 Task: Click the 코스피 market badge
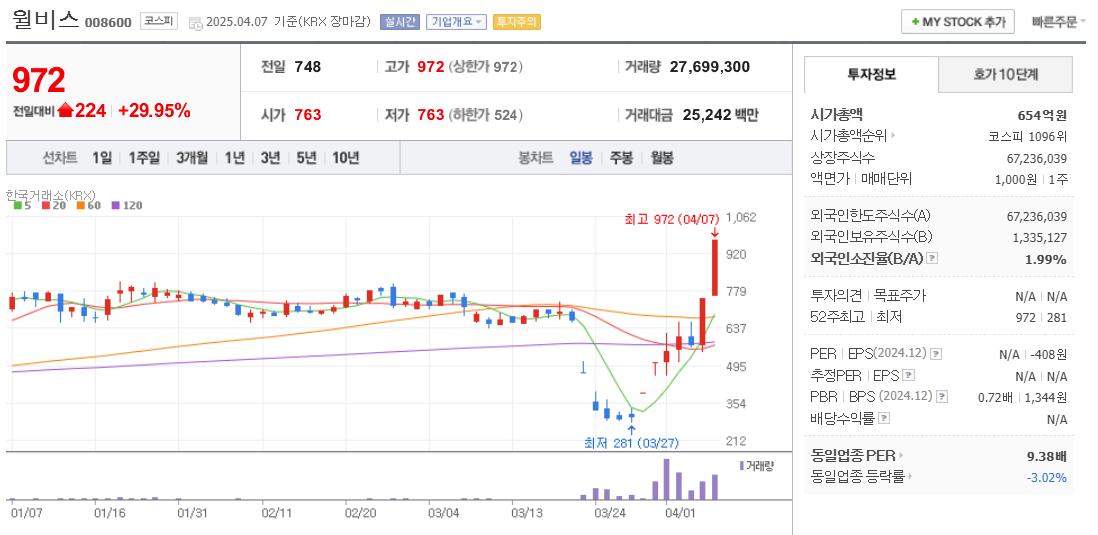click(158, 22)
